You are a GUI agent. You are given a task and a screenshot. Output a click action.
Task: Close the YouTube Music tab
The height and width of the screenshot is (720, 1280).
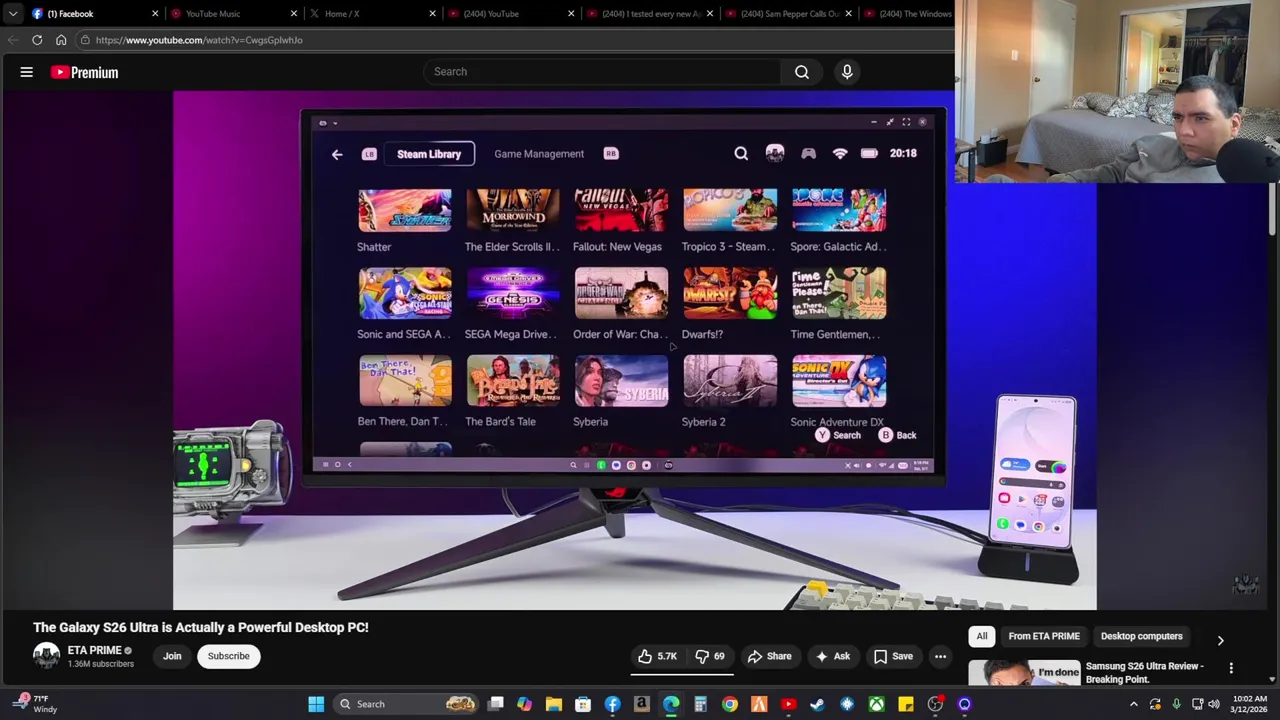(294, 14)
